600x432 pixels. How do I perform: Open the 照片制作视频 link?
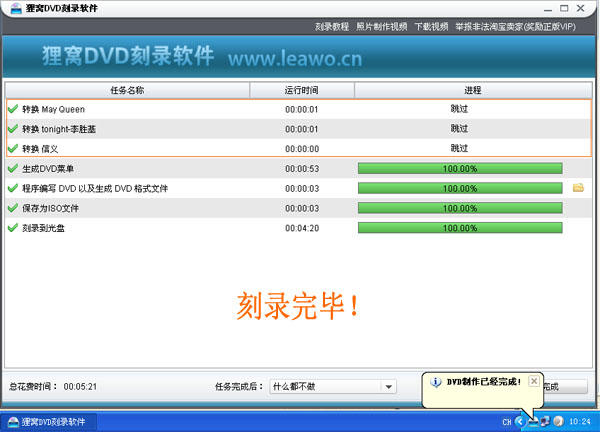(x=382, y=26)
